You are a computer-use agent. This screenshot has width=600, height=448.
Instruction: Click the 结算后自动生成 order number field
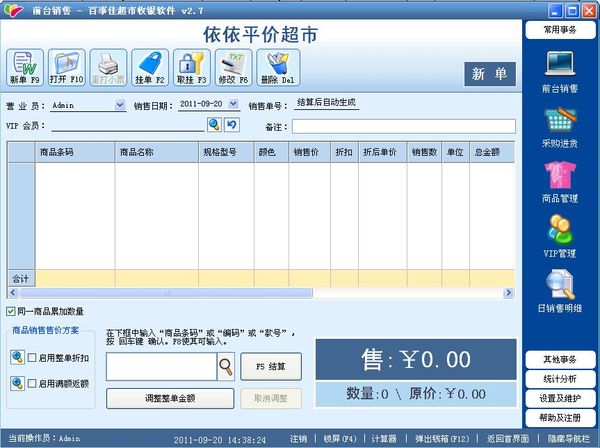pyautogui.click(x=326, y=103)
